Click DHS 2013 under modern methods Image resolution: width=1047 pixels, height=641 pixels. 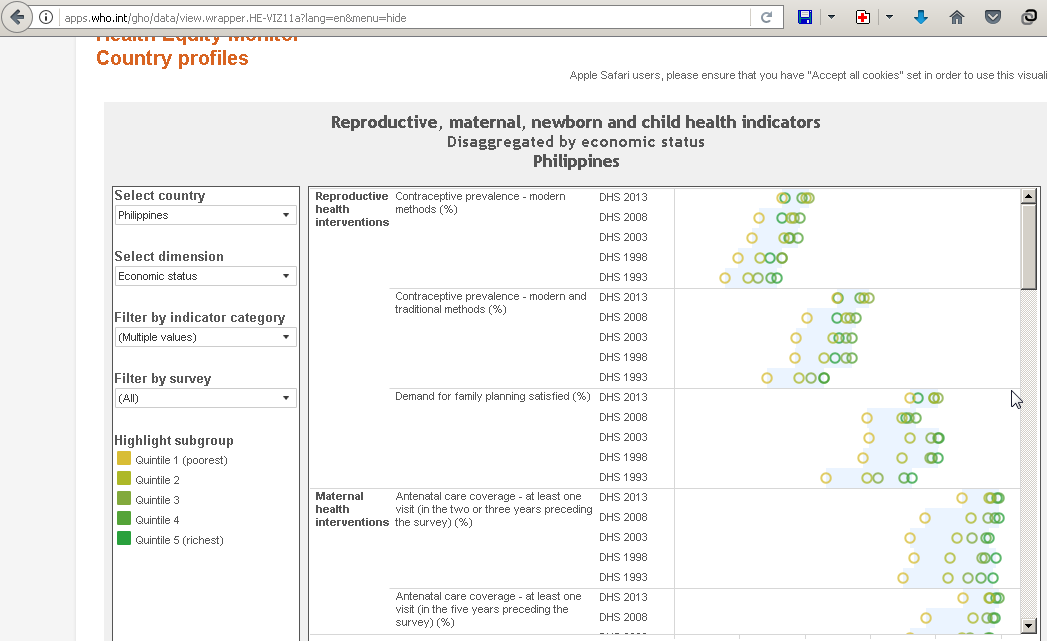[623, 197]
